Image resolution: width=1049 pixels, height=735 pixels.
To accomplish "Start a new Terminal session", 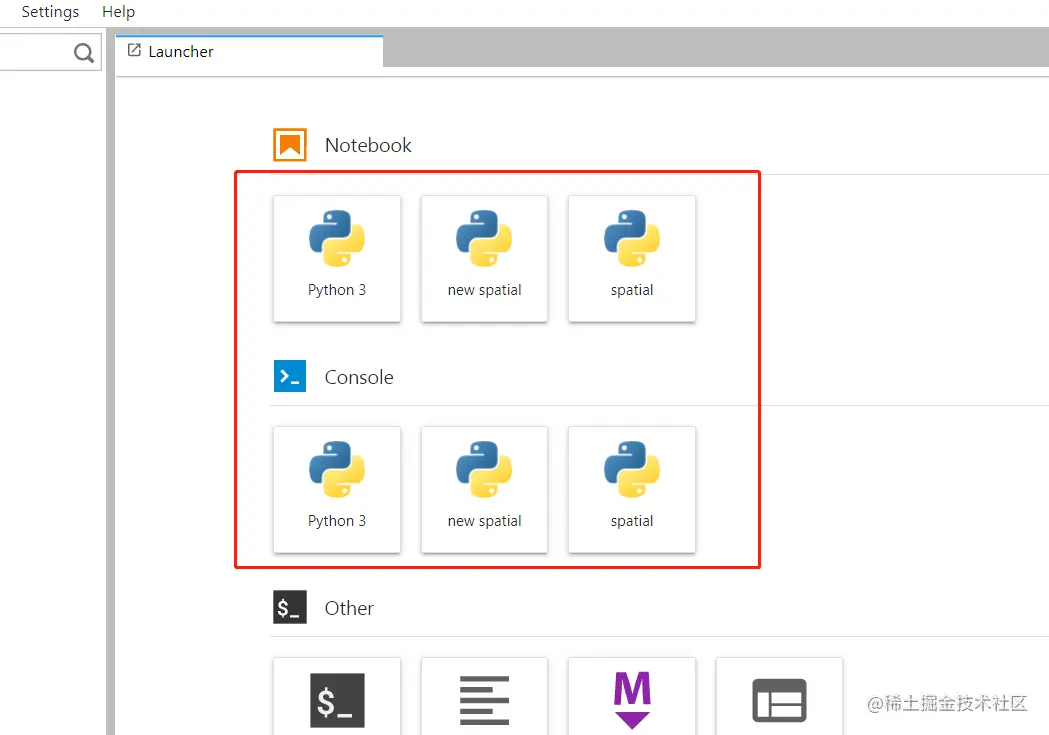I will pos(337,696).
